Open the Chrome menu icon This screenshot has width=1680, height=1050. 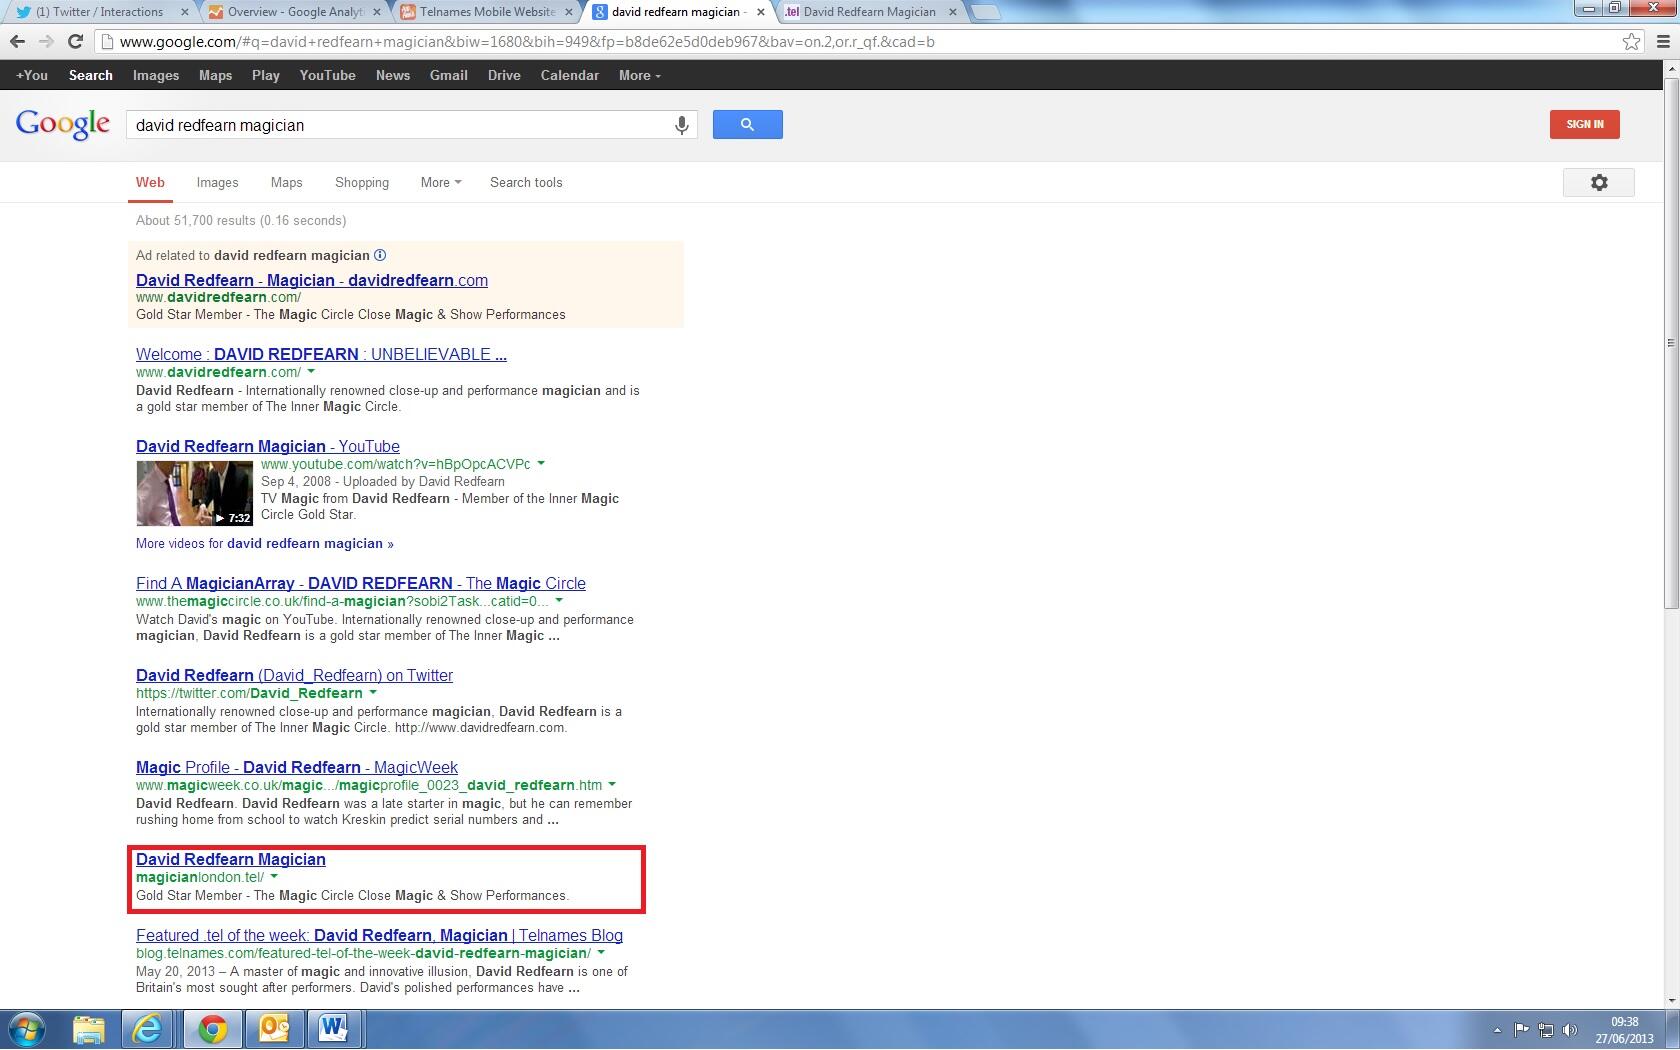tap(1663, 42)
